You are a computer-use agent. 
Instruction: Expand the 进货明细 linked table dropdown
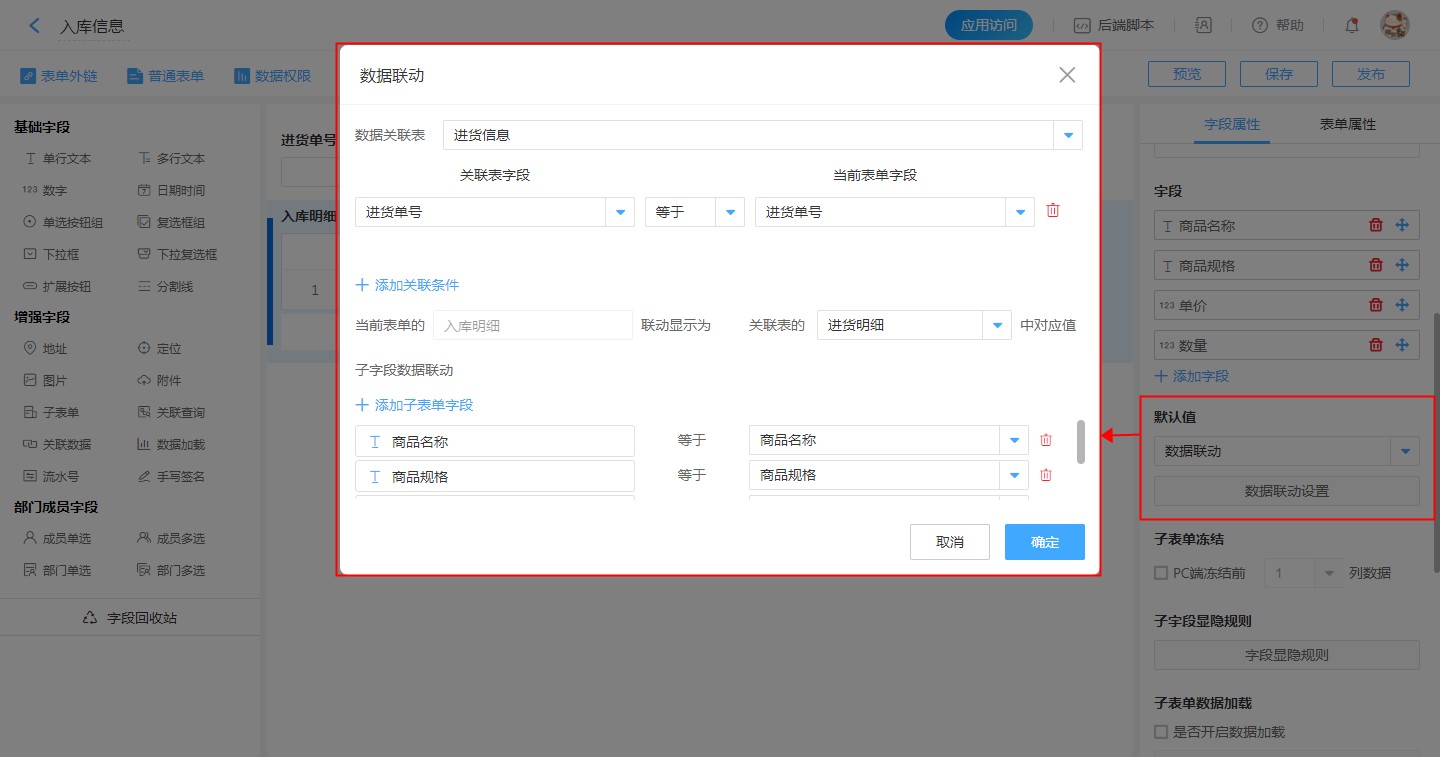[997, 325]
